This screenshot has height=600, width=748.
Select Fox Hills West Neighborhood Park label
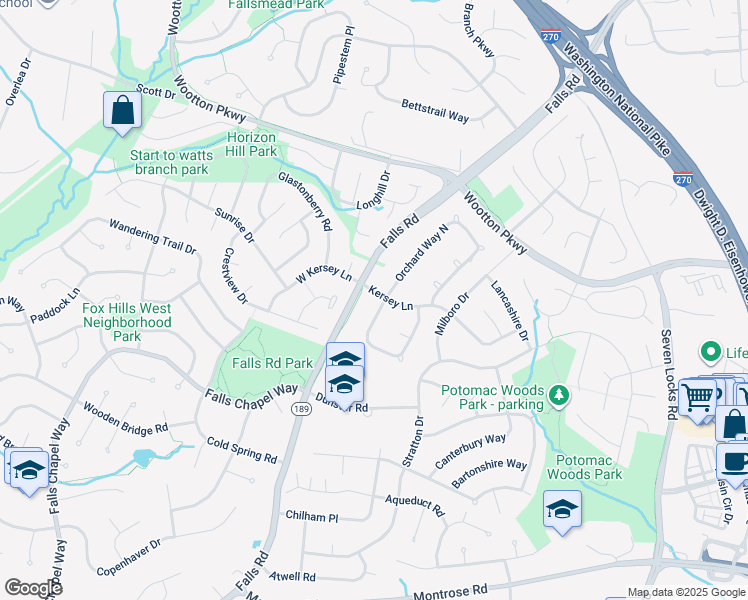tap(127, 322)
